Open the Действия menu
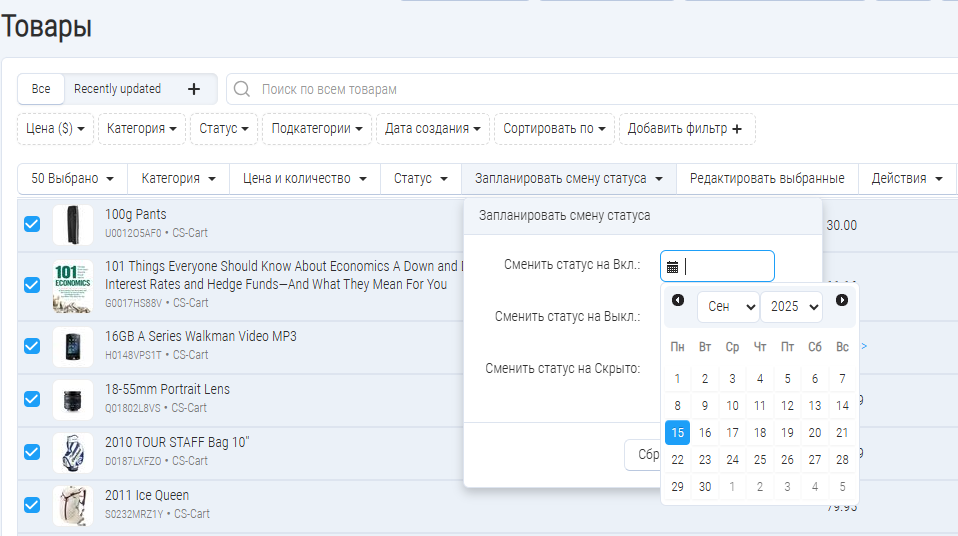This screenshot has height=536, width=958. (x=906, y=179)
